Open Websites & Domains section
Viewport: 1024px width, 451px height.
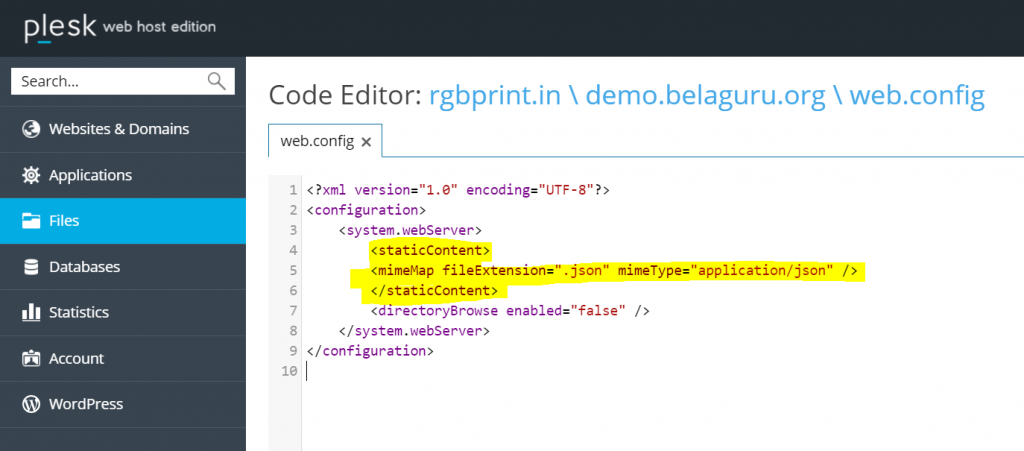coord(123,129)
